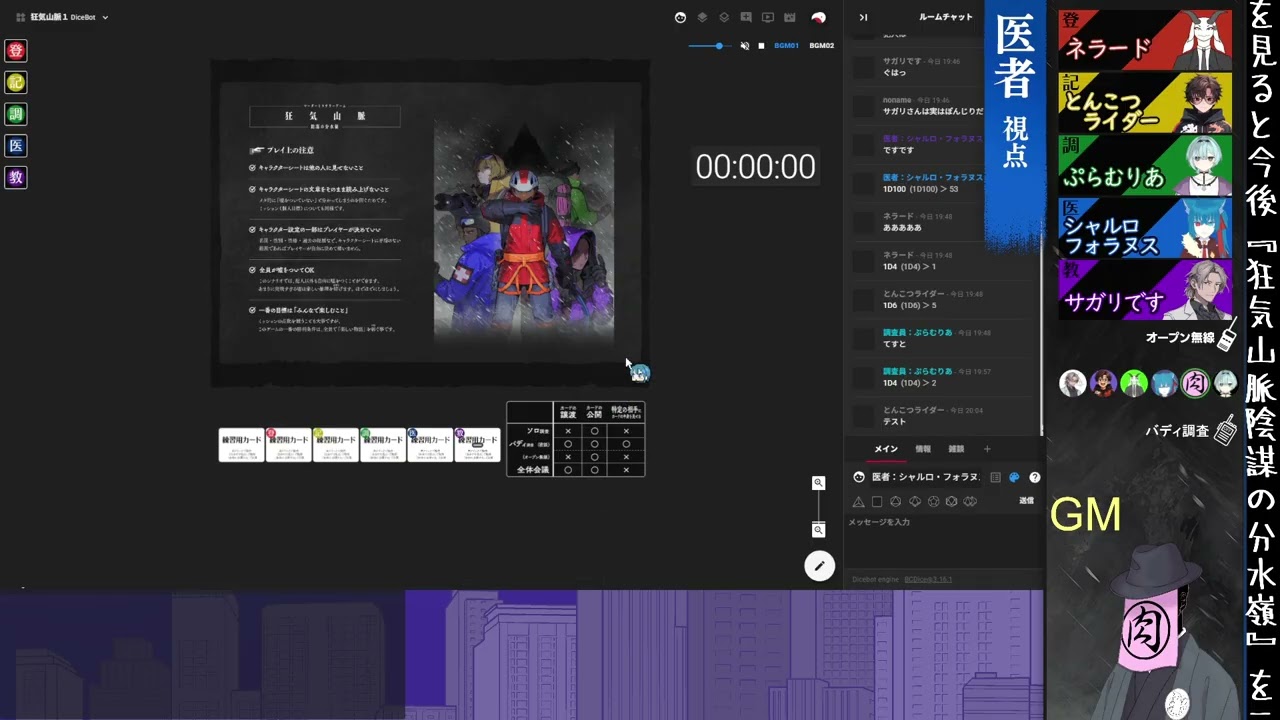Select the purple 教 token on left edge
Image resolution: width=1280 pixels, height=720 pixels.
[x=15, y=178]
